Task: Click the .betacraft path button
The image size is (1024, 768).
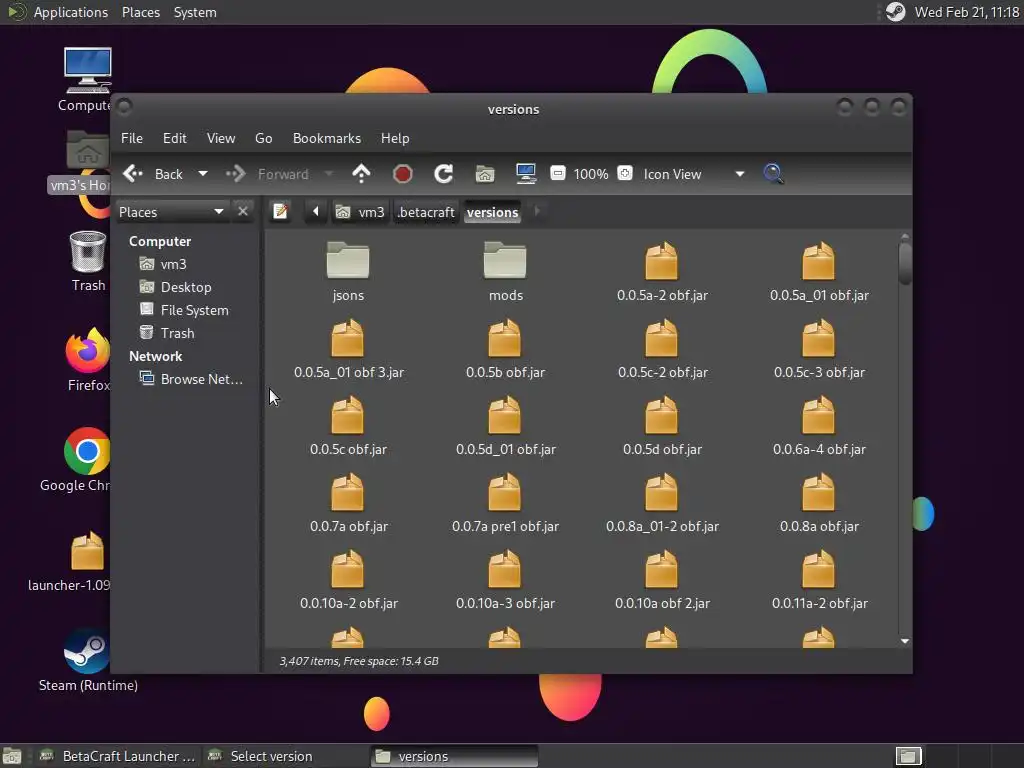Action: point(426,212)
